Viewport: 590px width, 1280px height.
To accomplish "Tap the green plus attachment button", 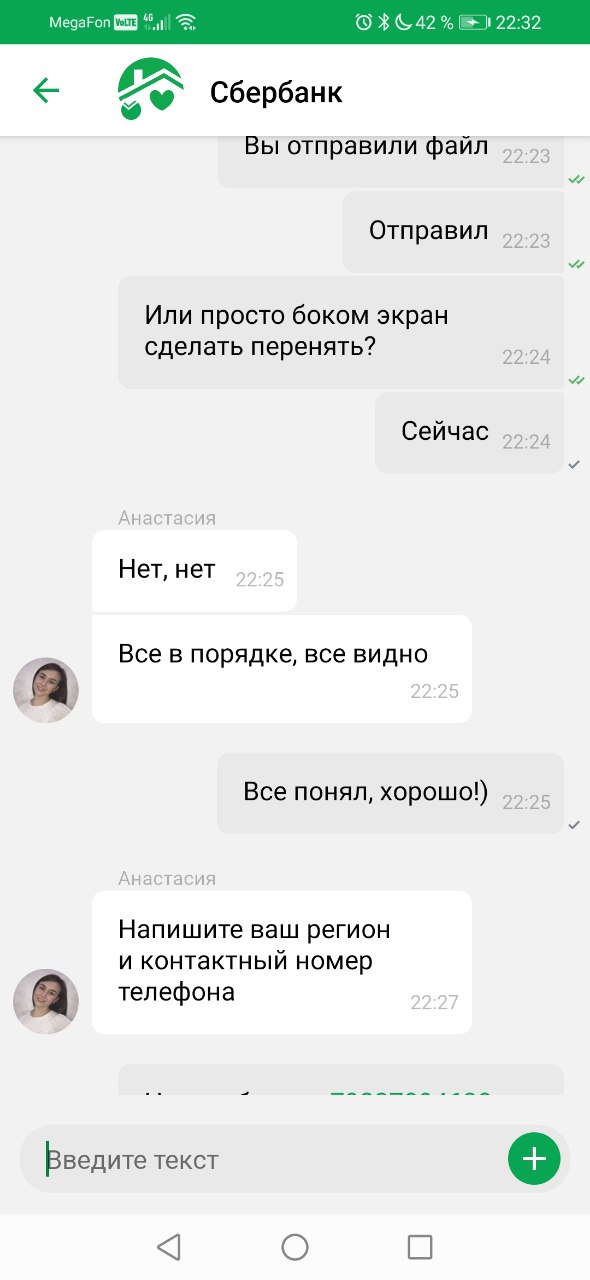I will click(x=534, y=1159).
